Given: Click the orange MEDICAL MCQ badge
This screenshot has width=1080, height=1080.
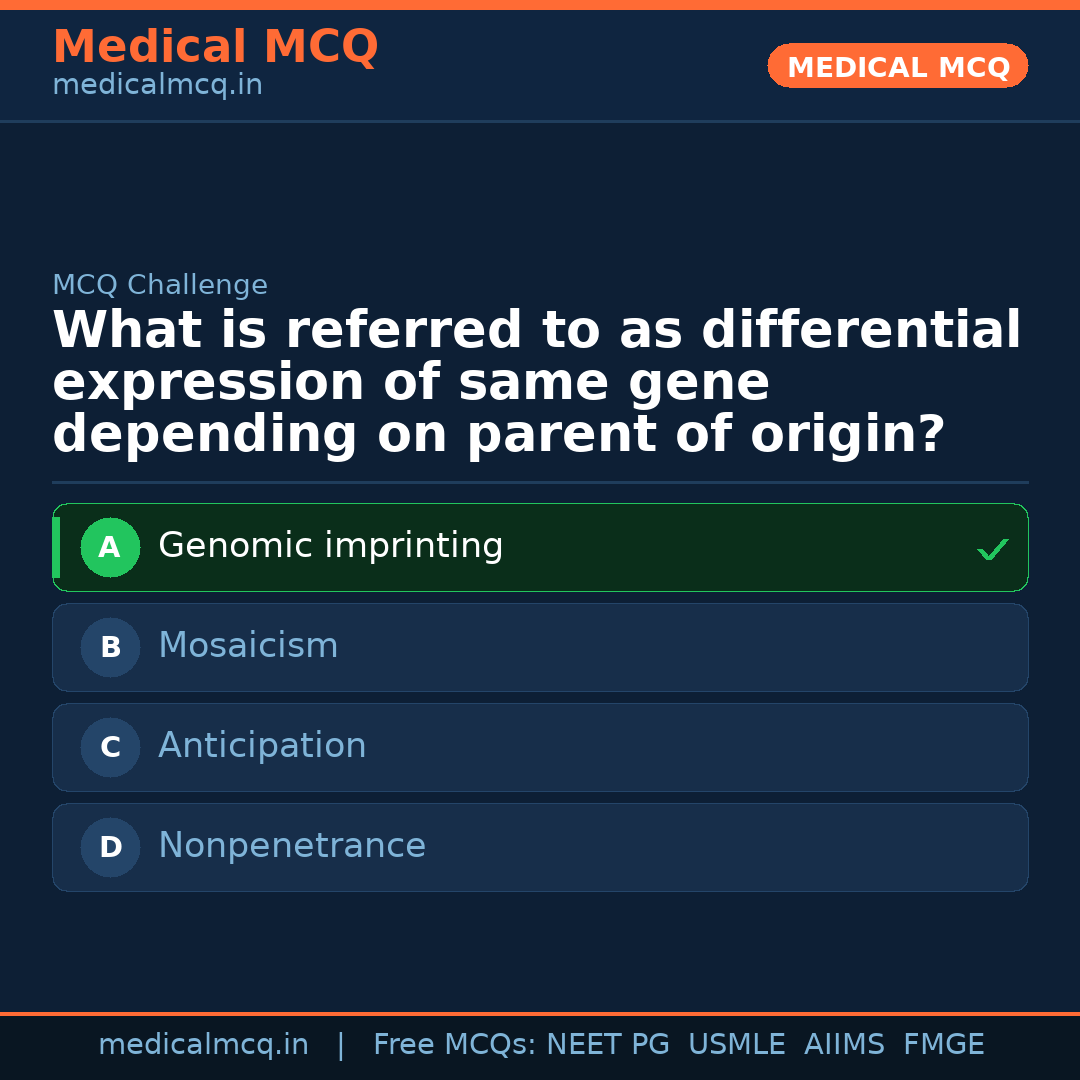Looking at the screenshot, I should coord(898,67).
